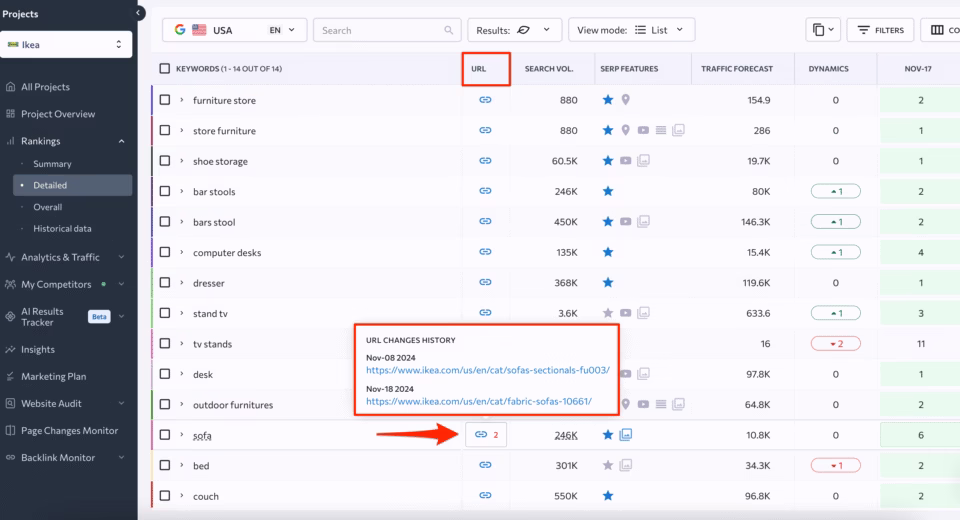Click video SERP icon for store furniture
This screenshot has width=960, height=520.
pyautogui.click(x=643, y=130)
